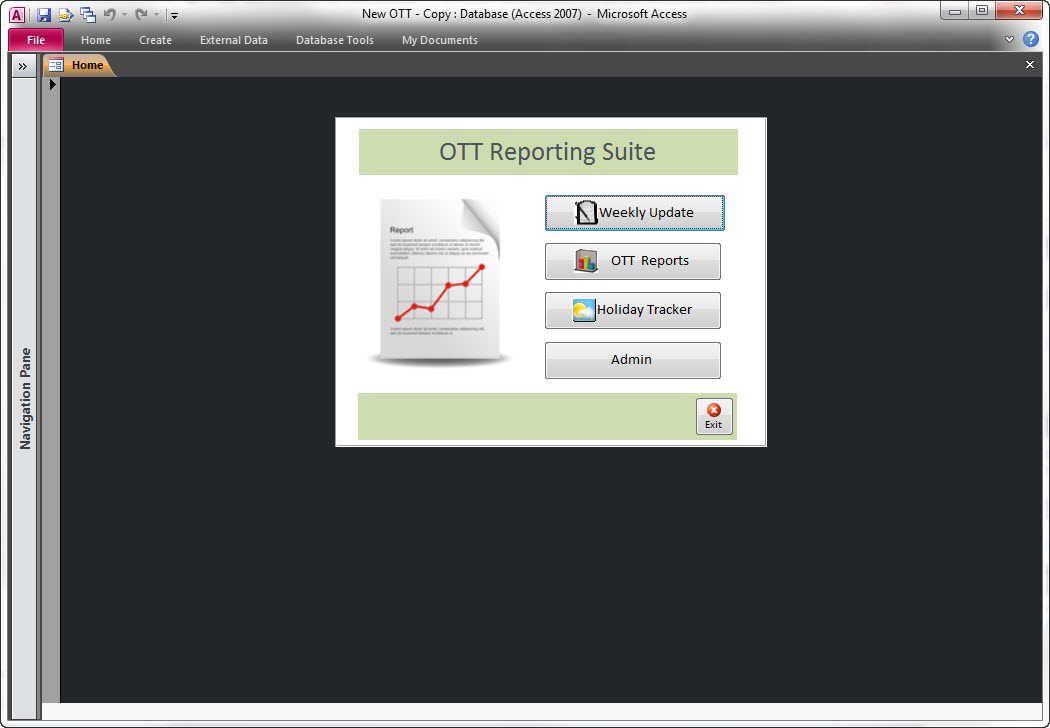Open Microsoft Access Help
This screenshot has width=1050, height=728.
pyautogui.click(x=1031, y=40)
